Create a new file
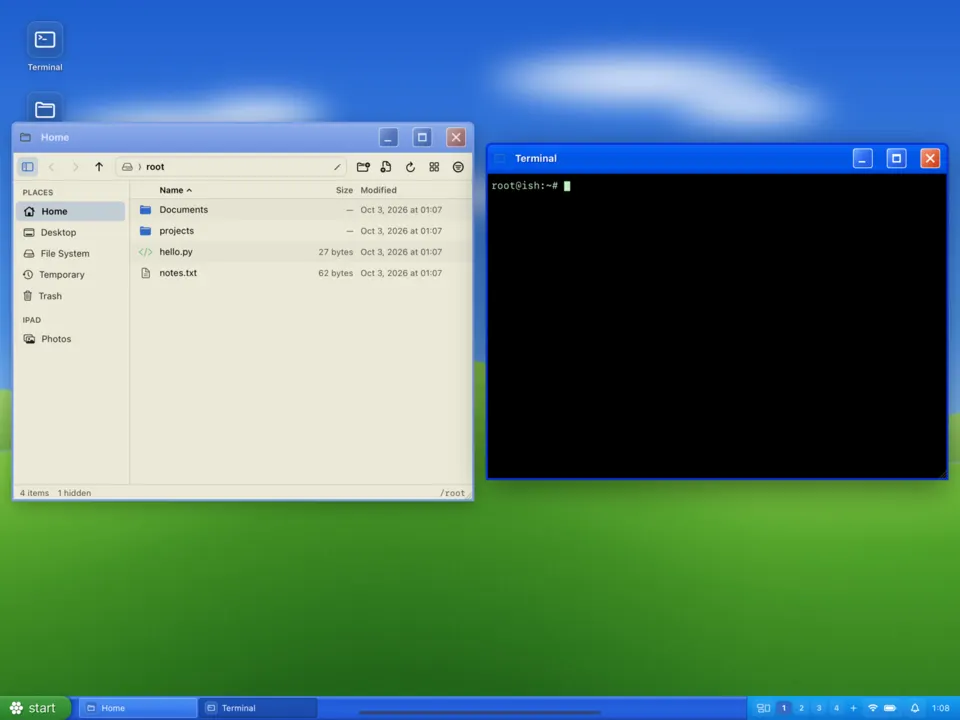960x720 pixels. [x=386, y=167]
